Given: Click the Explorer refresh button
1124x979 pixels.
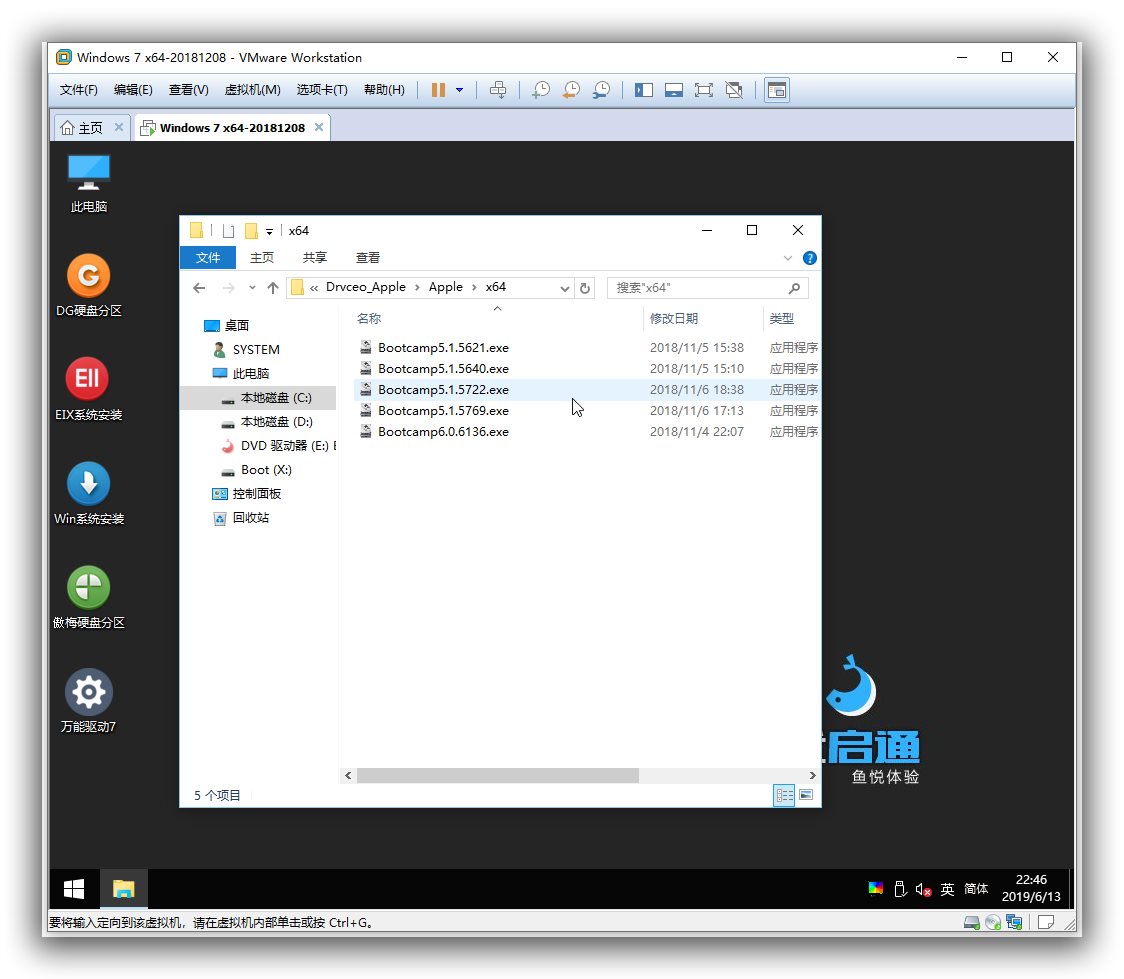Looking at the screenshot, I should click(585, 288).
